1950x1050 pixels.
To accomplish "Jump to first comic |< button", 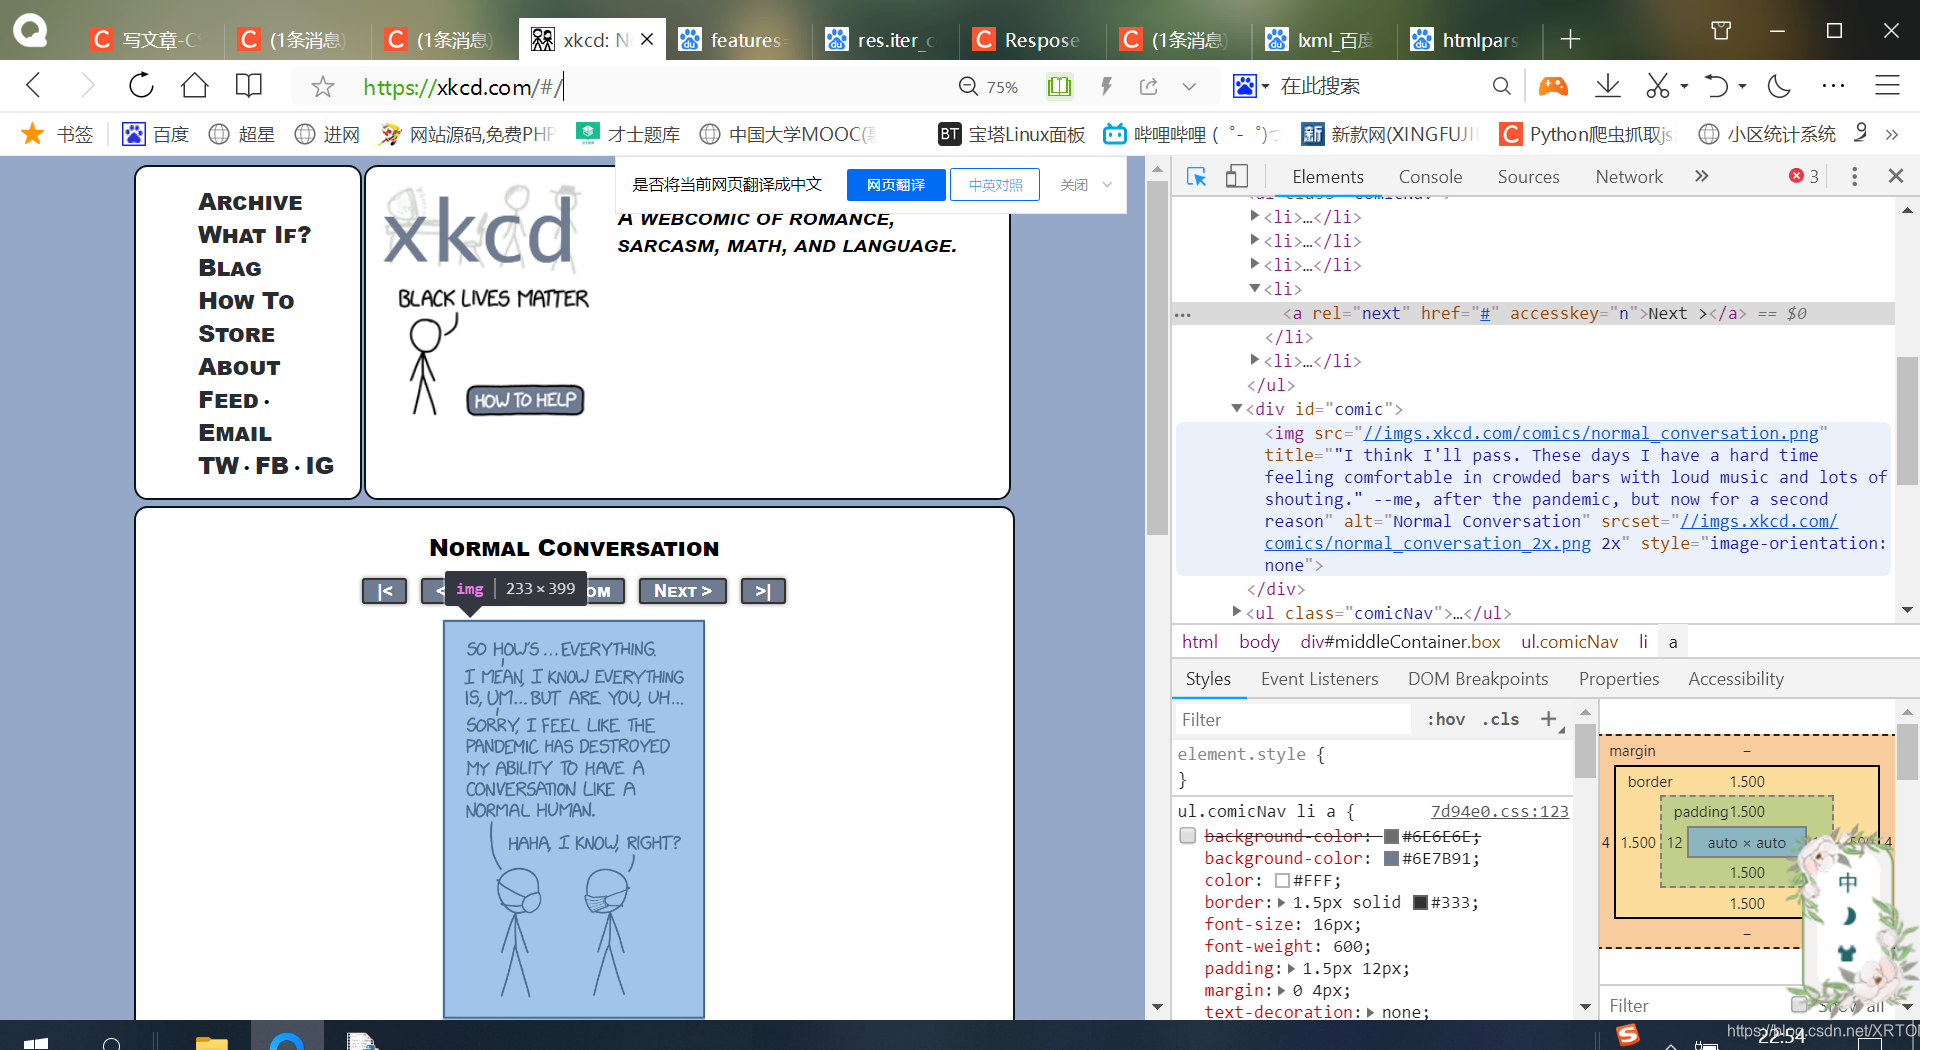I will tap(385, 590).
